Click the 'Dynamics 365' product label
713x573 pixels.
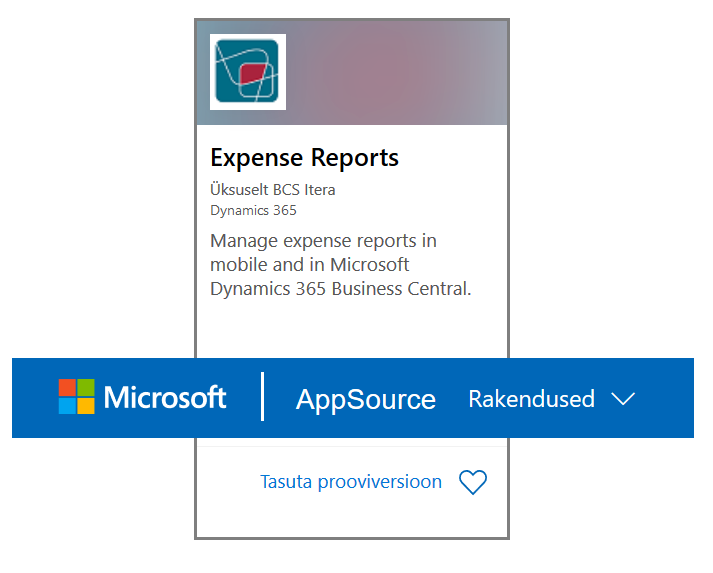[x=253, y=211]
